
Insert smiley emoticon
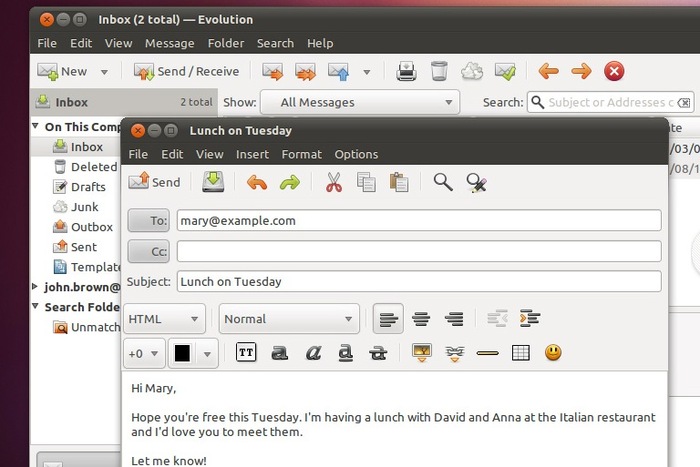pyautogui.click(x=553, y=353)
